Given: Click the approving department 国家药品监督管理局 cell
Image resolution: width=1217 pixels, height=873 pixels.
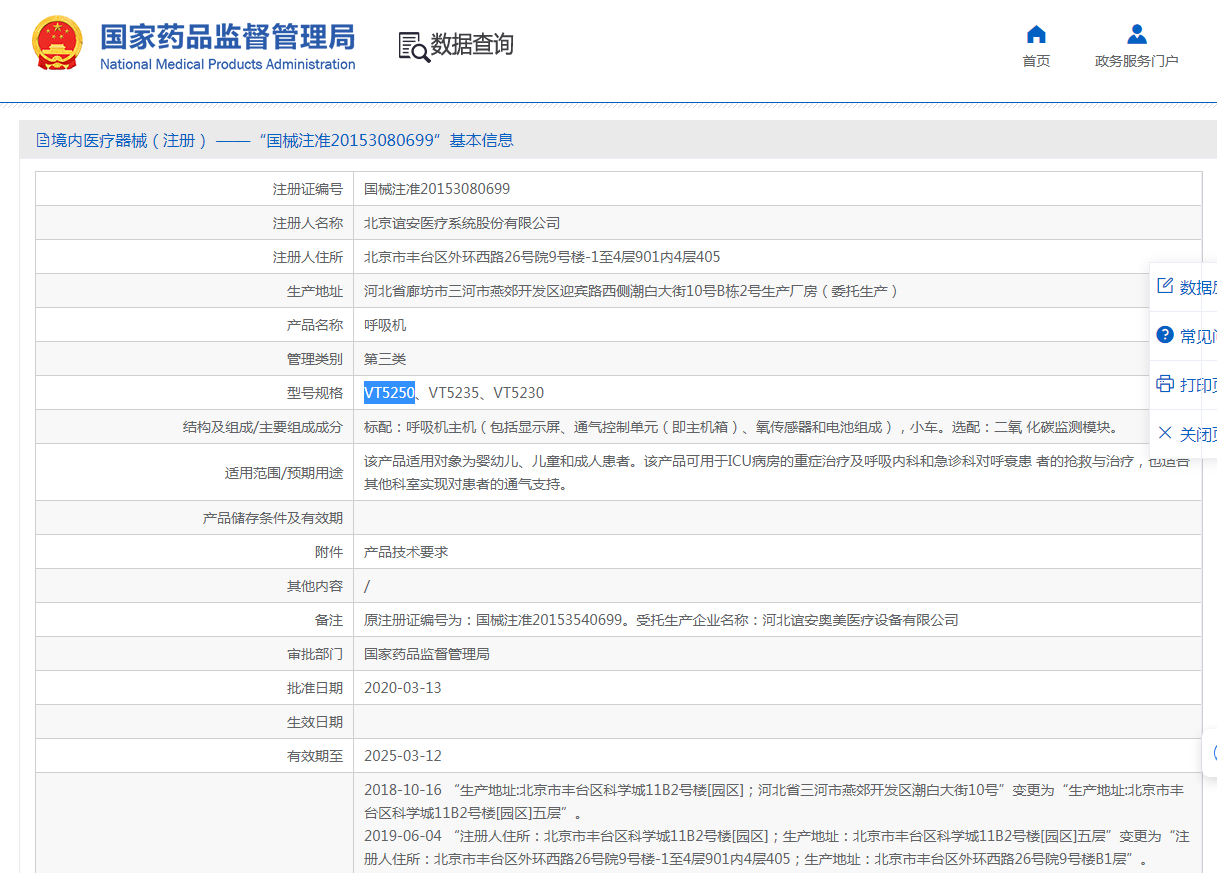Looking at the screenshot, I should tap(427, 654).
